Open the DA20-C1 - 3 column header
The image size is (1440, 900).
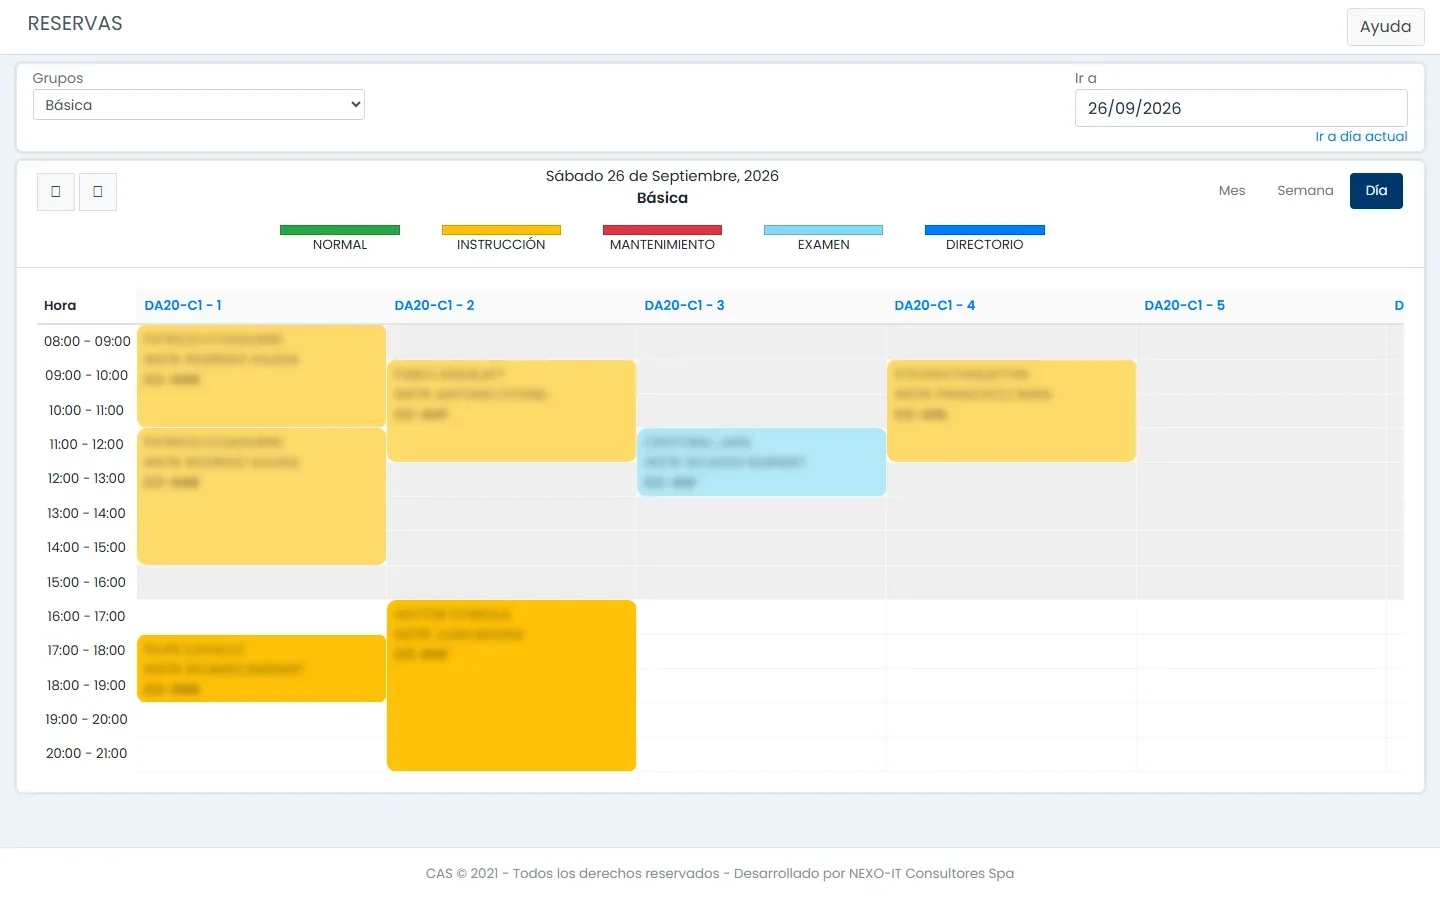click(x=684, y=306)
